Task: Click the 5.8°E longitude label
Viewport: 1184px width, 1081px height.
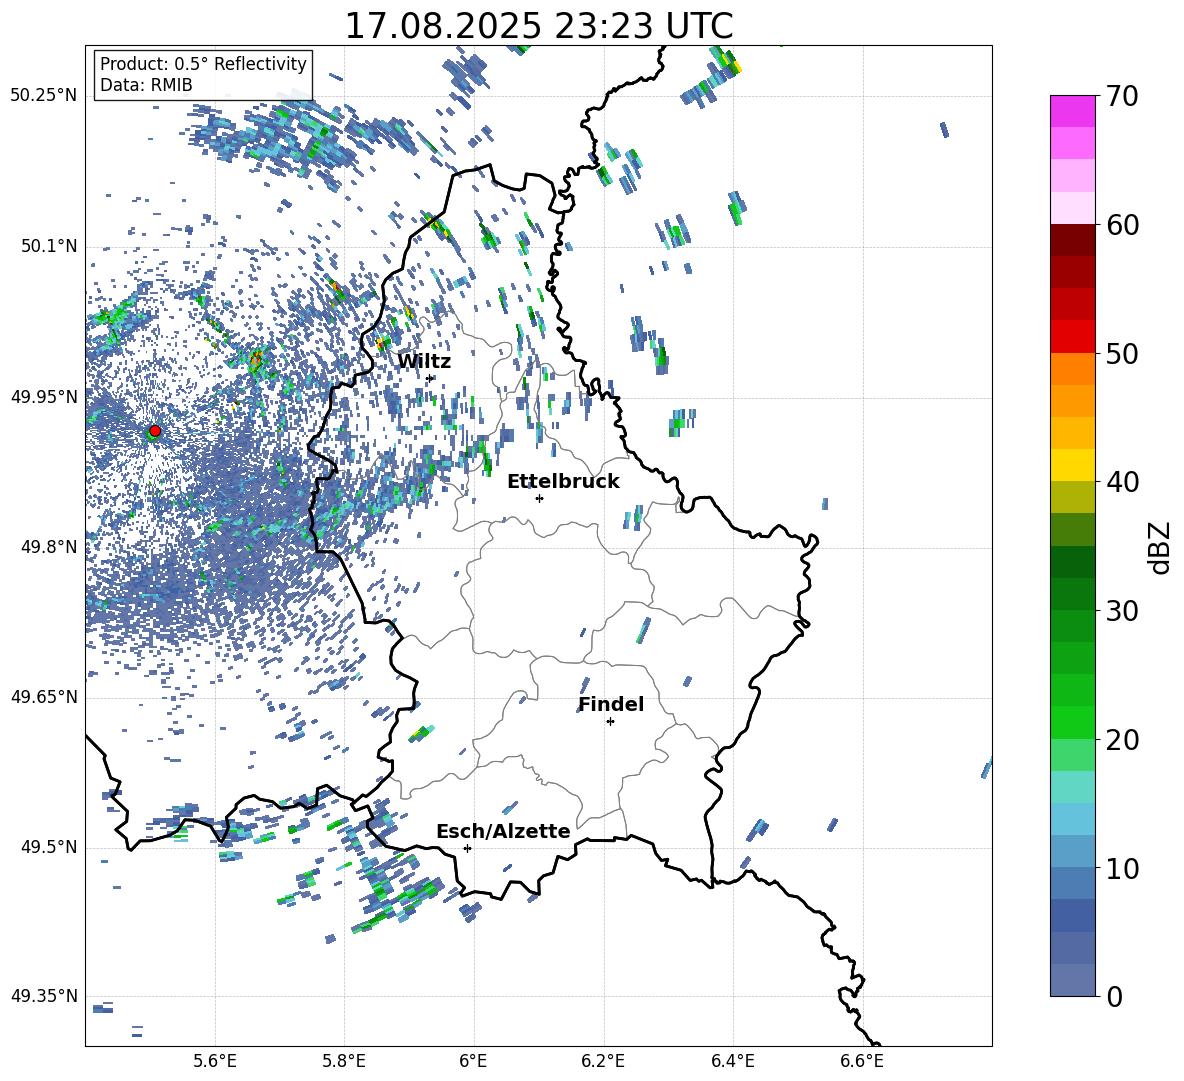Action: (x=344, y=1062)
